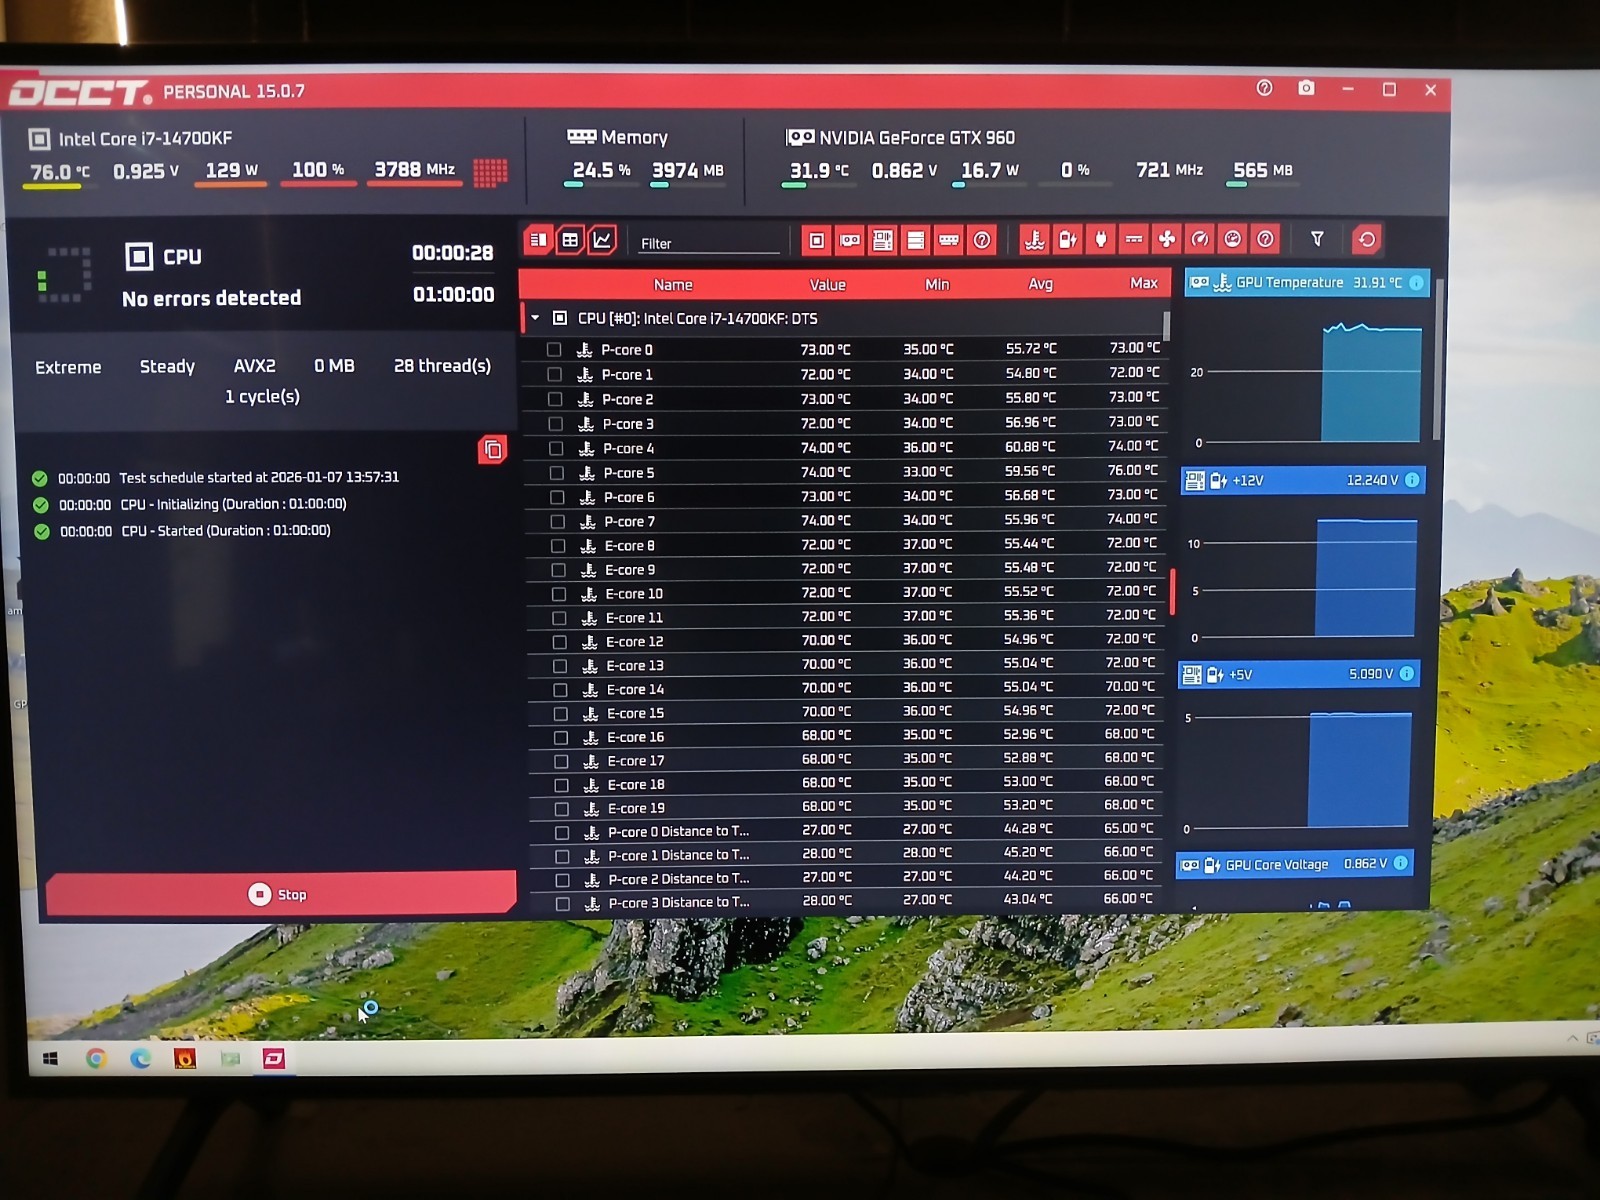Open info for the GPU Temperature graph
The width and height of the screenshot is (1600, 1200).
1416,283
